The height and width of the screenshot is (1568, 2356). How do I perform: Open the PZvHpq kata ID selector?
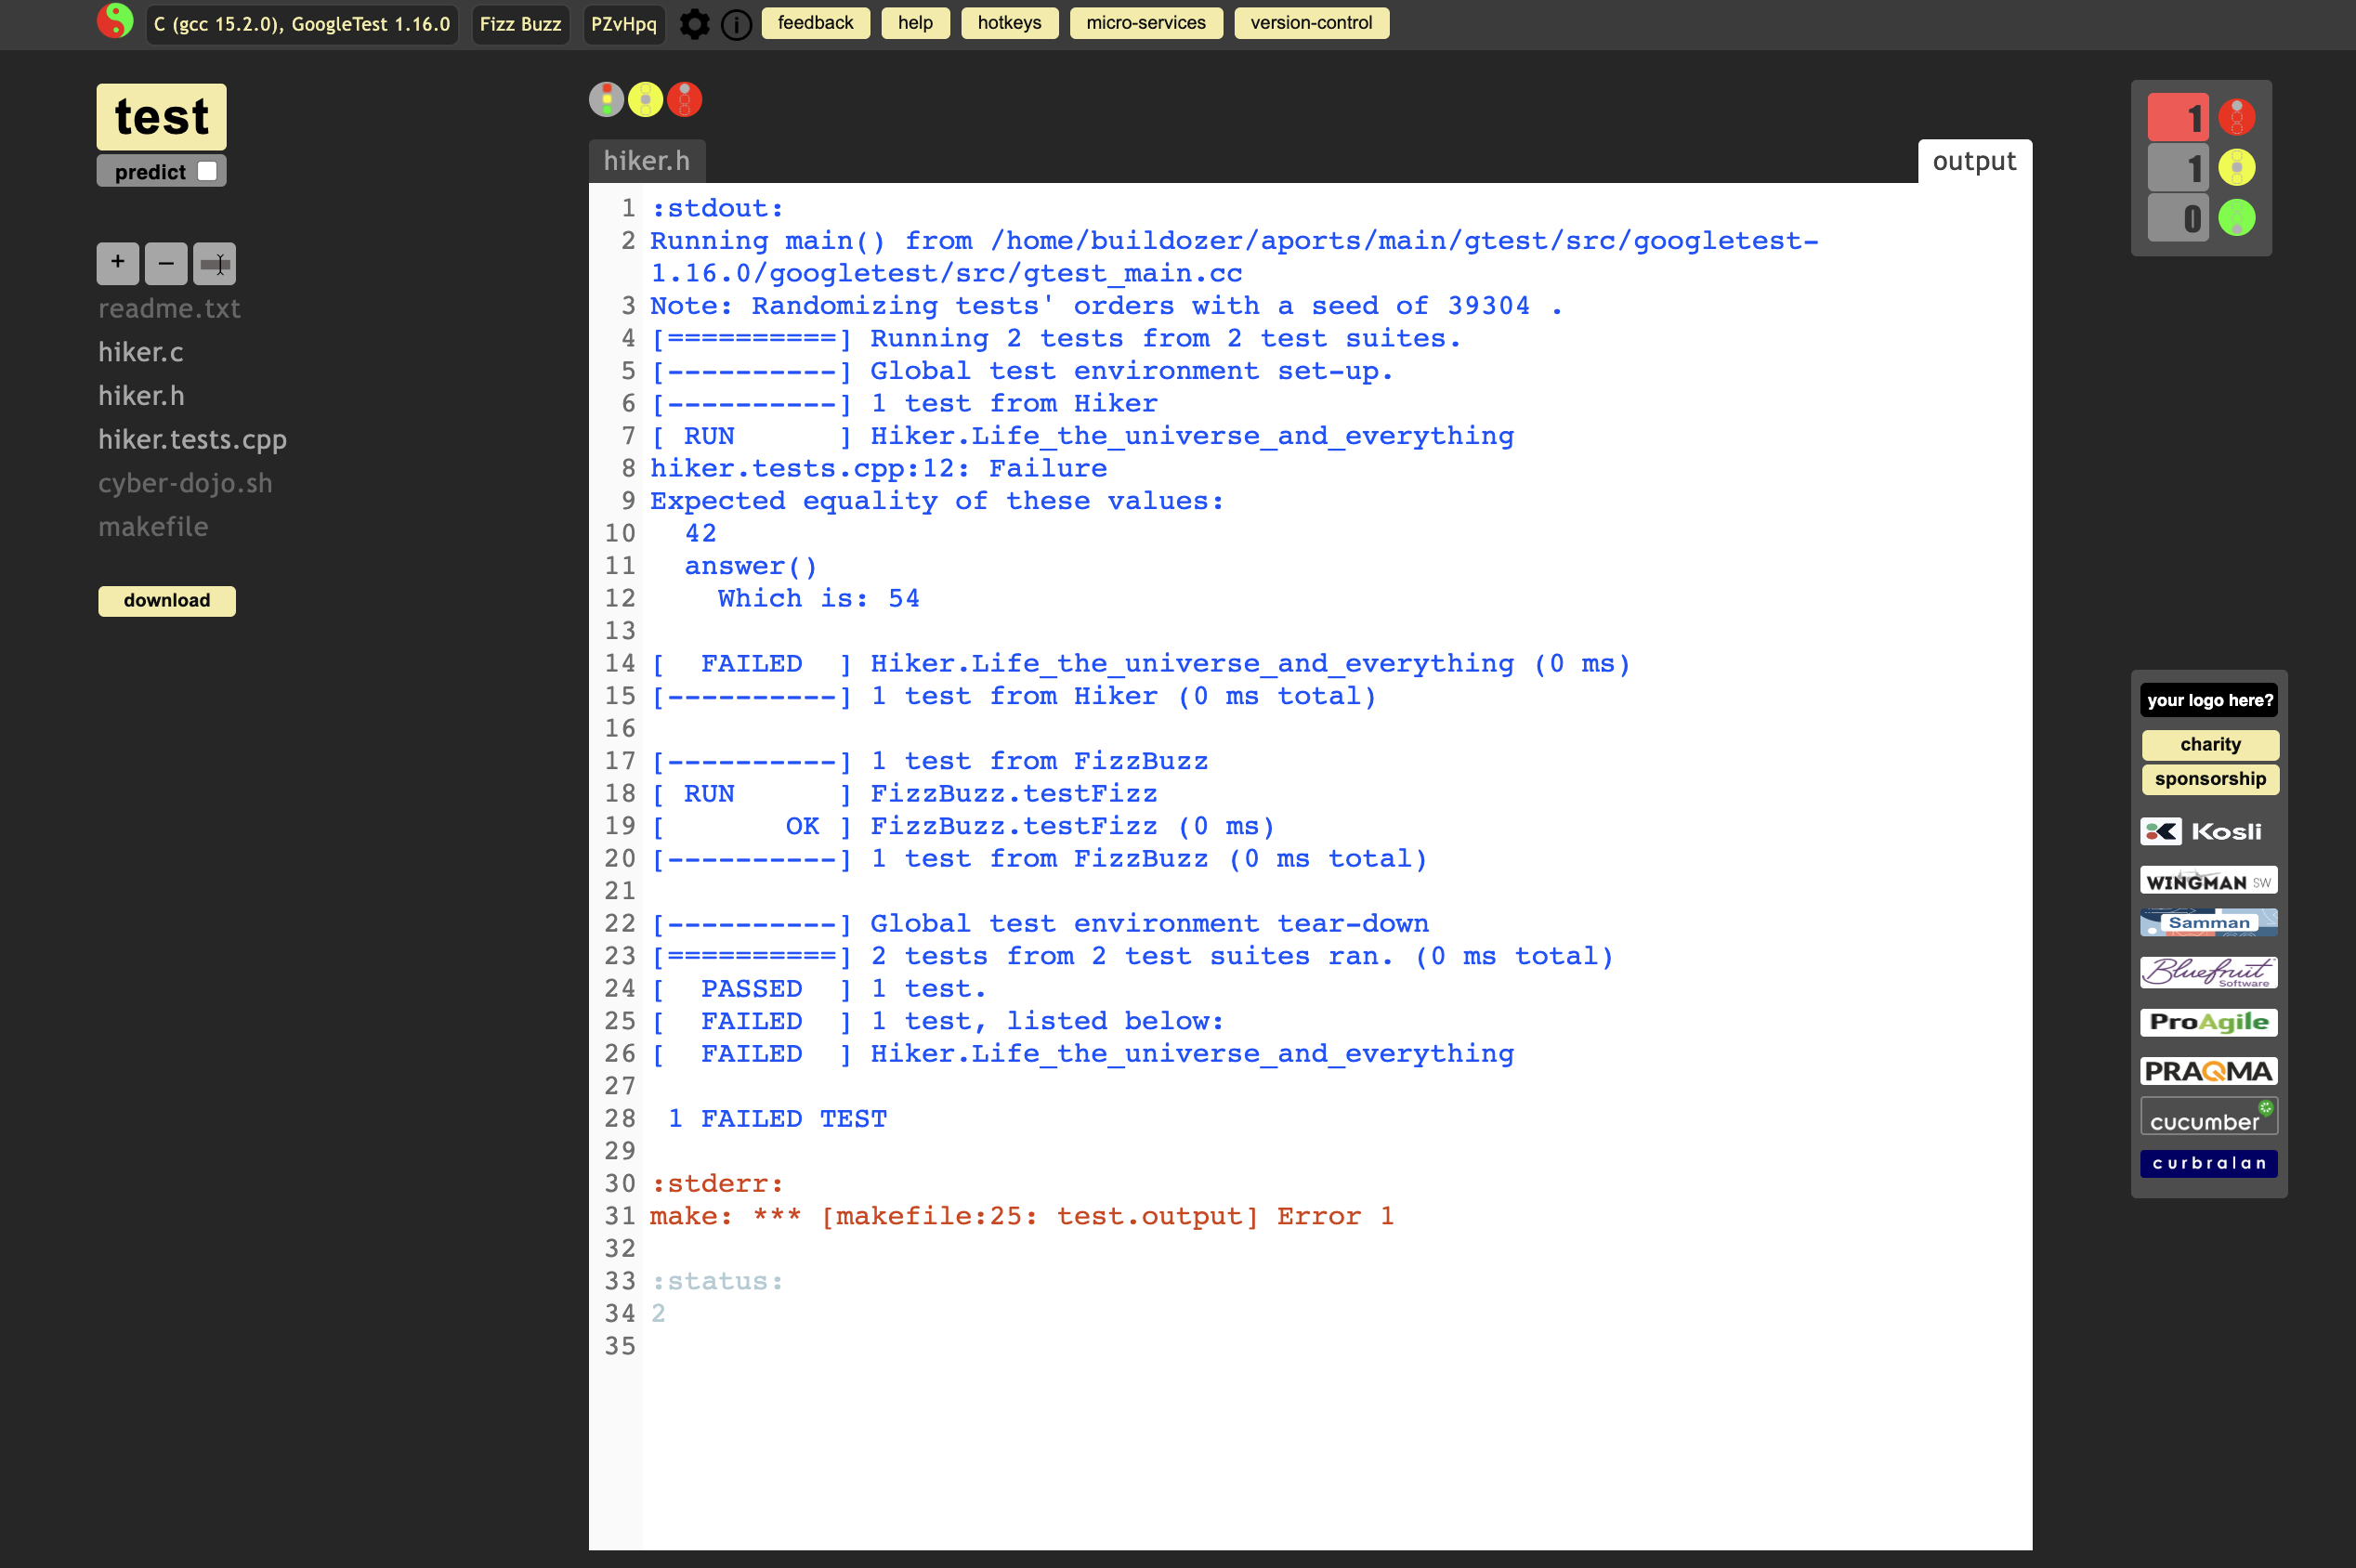tap(623, 24)
